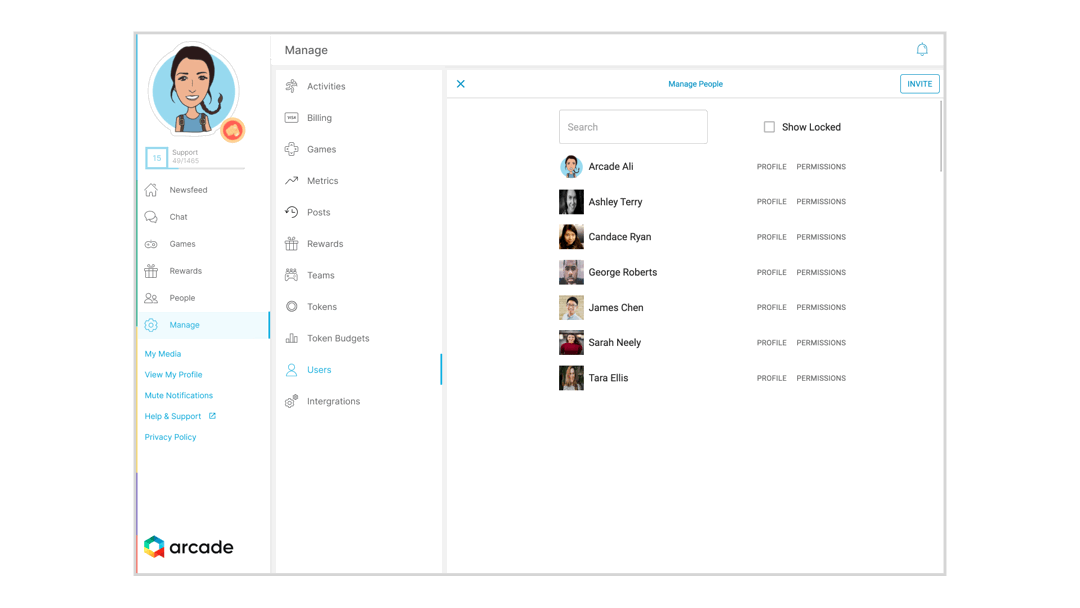Click the Posts history clock icon
Viewport: 1080px width, 608px height.
click(x=291, y=212)
